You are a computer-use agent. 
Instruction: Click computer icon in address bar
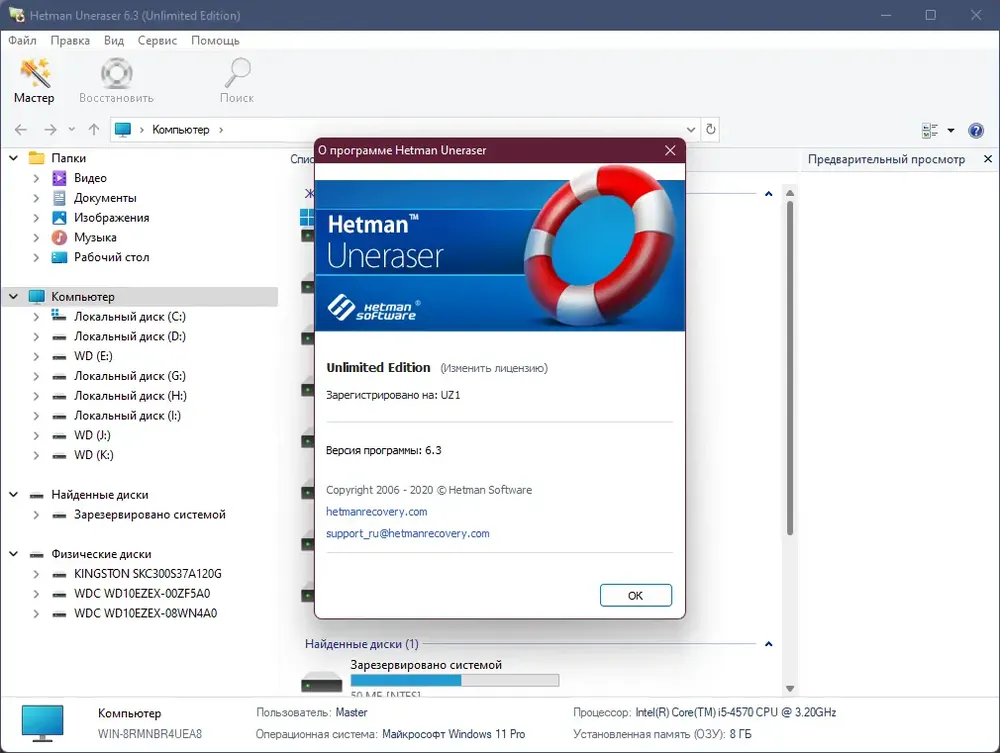coord(122,129)
